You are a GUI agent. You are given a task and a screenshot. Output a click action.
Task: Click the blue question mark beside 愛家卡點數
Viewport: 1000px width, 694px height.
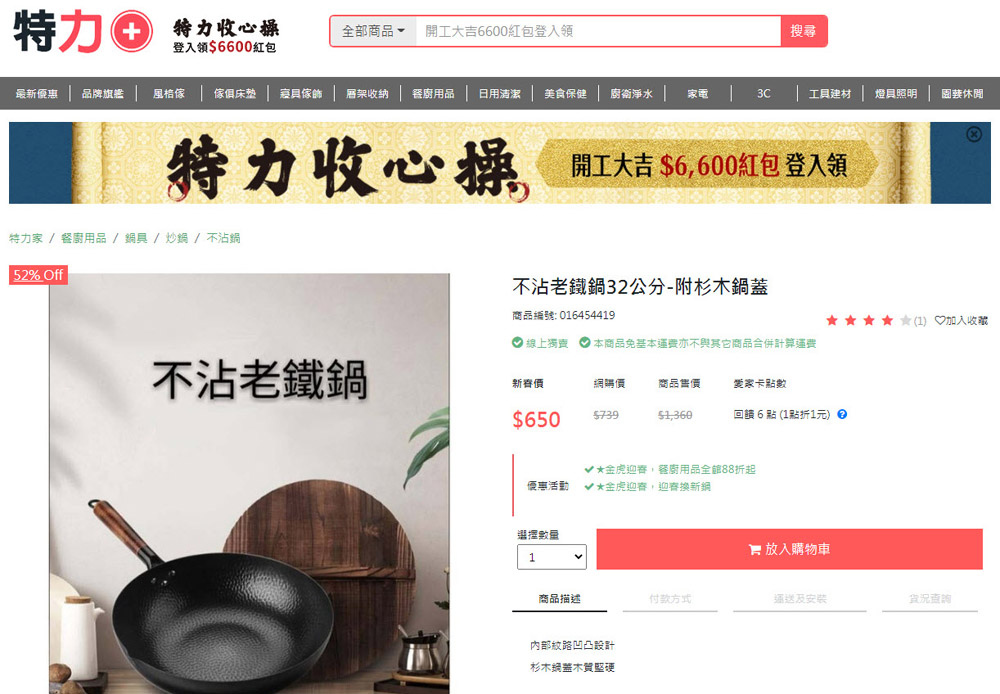point(842,414)
